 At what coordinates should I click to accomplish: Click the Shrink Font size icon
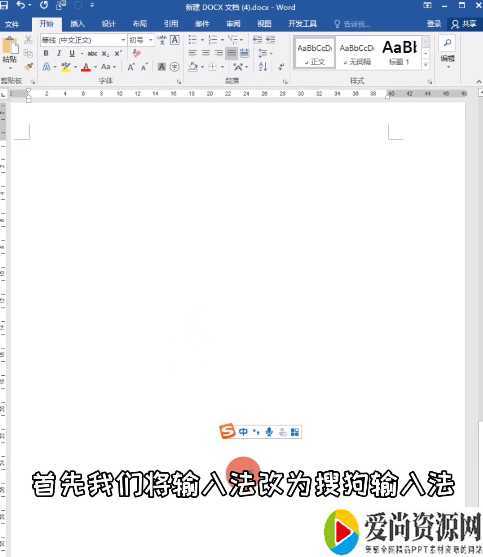[x=144, y=67]
